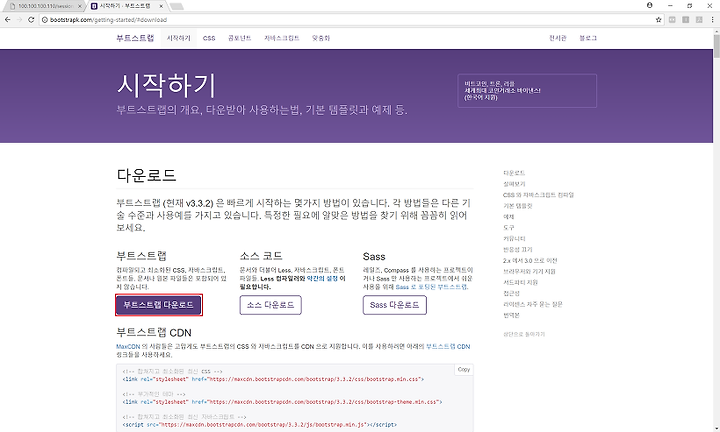The height and width of the screenshot is (432, 720).
Task: Jump to 커뮤니티 in the side navigation
Action: (x=514, y=239)
